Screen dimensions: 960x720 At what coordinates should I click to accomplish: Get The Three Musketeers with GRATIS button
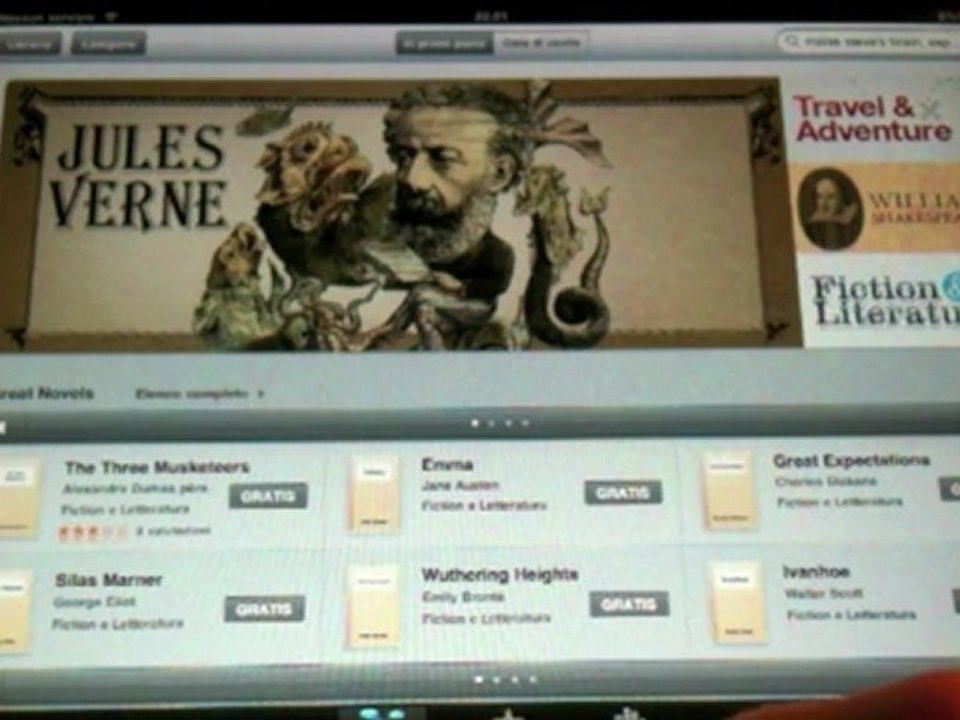tap(268, 496)
